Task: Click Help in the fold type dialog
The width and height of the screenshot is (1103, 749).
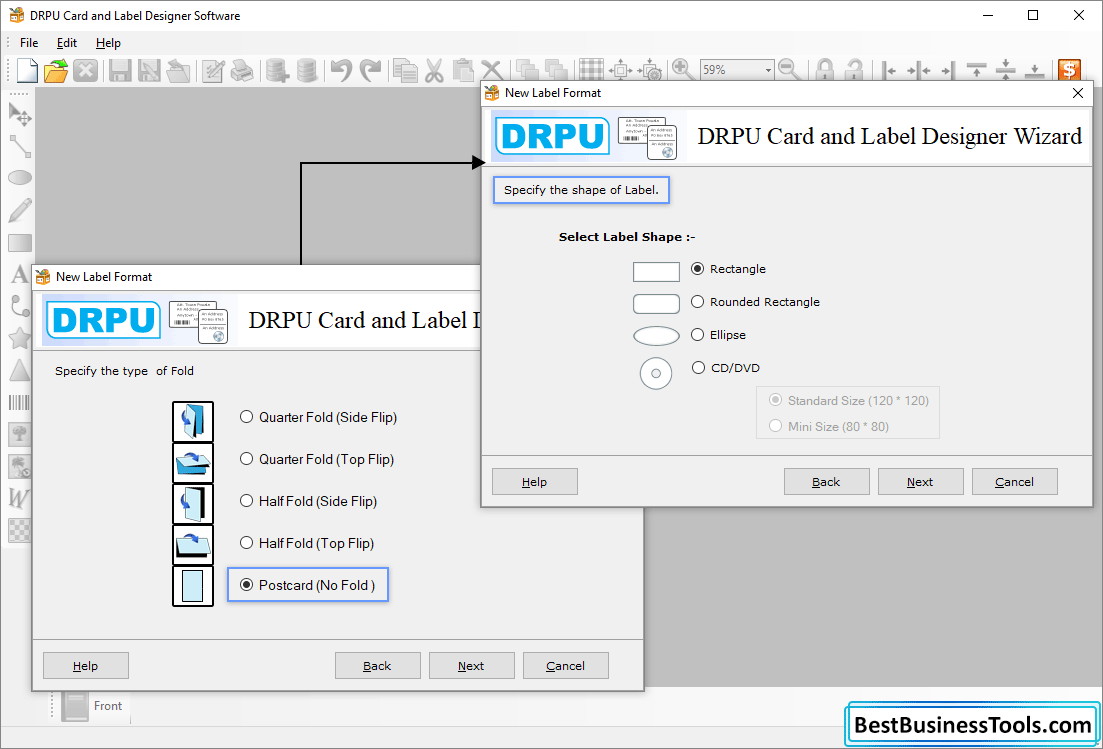Action: 86,666
